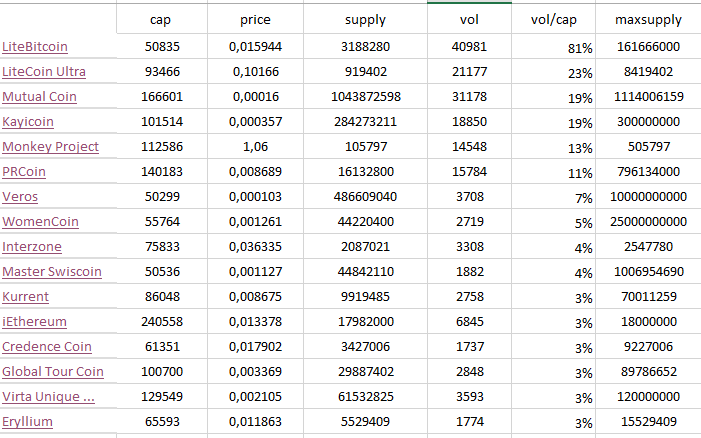Select LiteBitcoin's 81% vol/cap cell
This screenshot has height=438, width=701.
pyautogui.click(x=556, y=47)
